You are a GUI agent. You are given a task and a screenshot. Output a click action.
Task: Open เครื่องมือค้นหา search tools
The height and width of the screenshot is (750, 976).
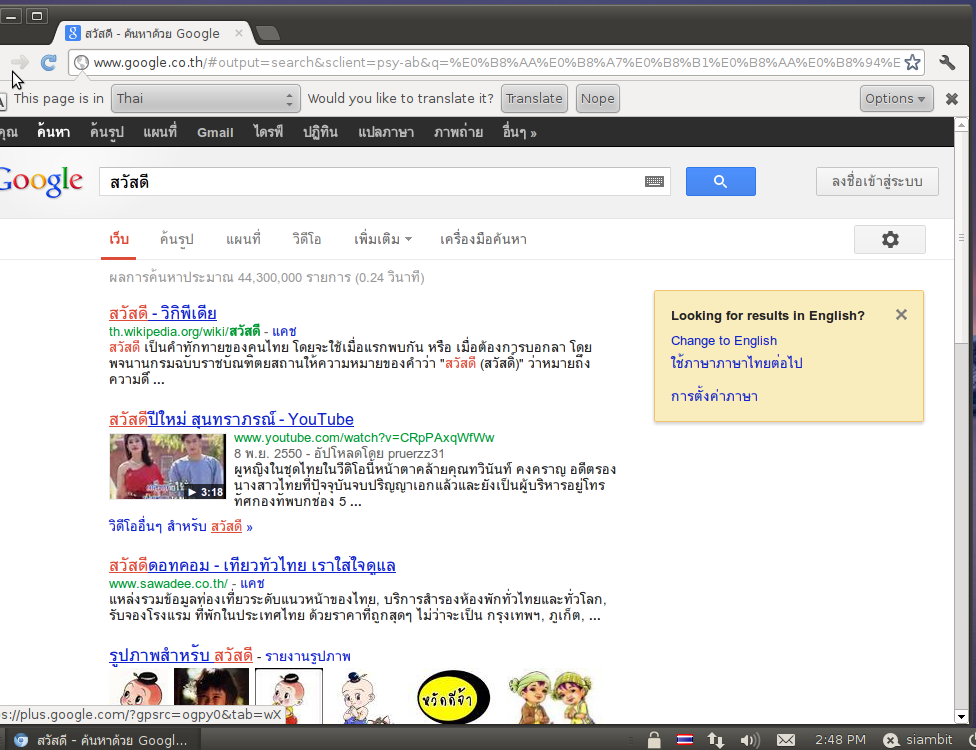coord(484,239)
